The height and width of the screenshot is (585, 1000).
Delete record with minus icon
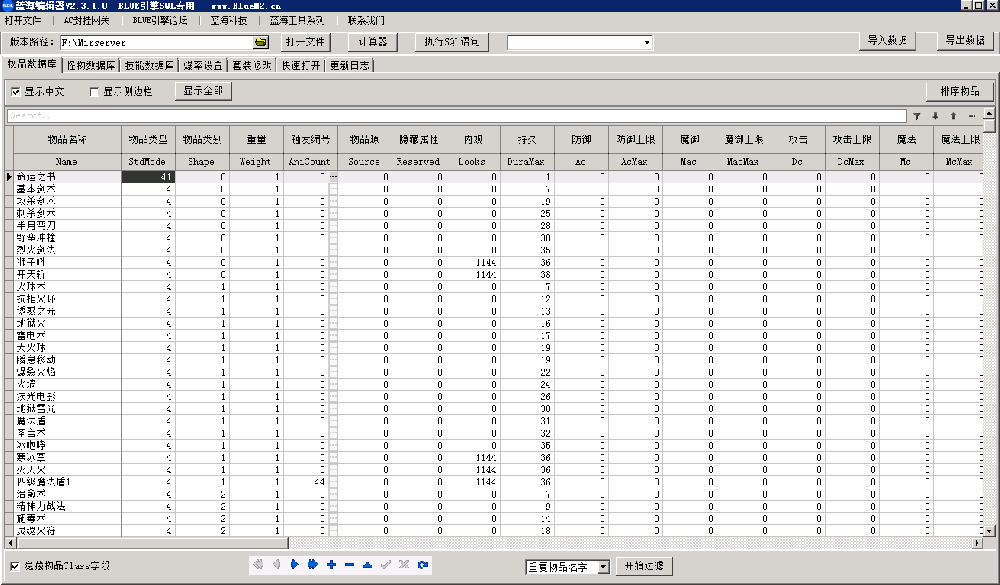pos(349,565)
